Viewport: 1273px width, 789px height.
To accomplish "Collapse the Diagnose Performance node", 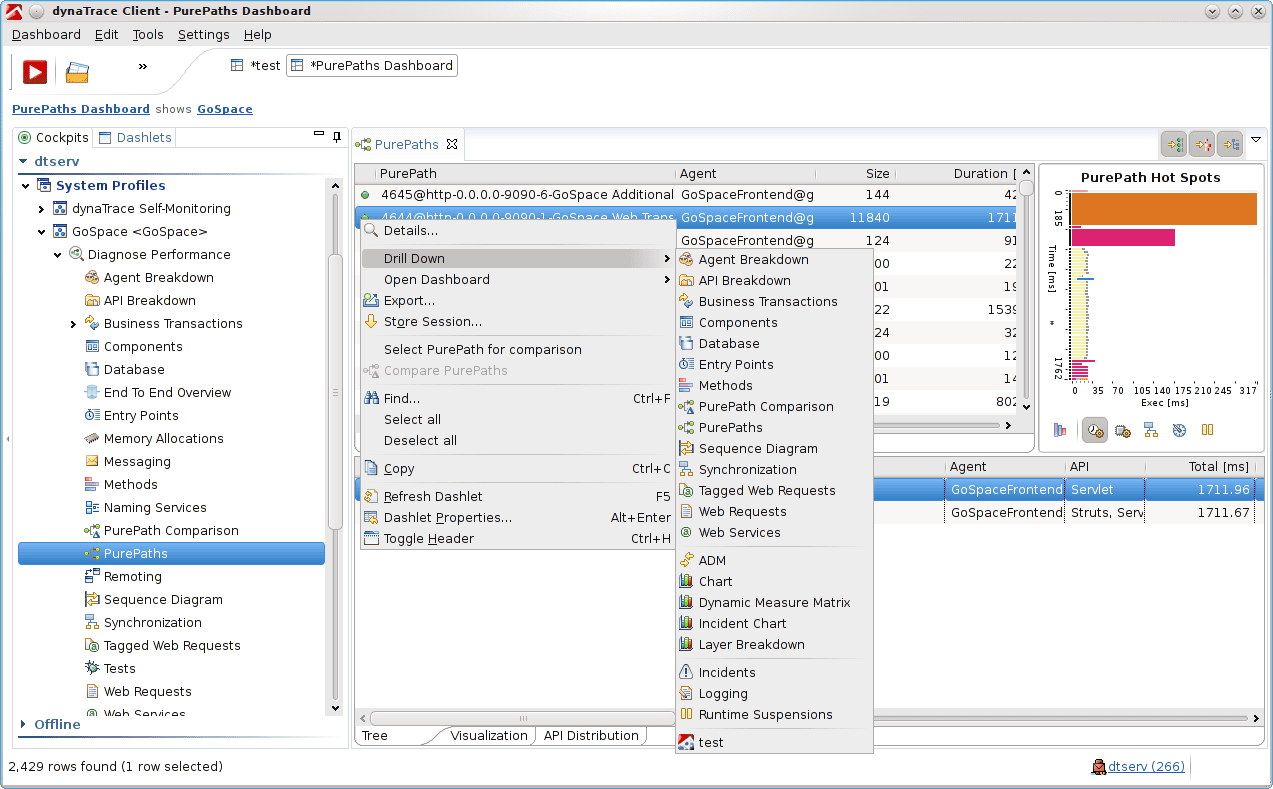I will [x=57, y=254].
